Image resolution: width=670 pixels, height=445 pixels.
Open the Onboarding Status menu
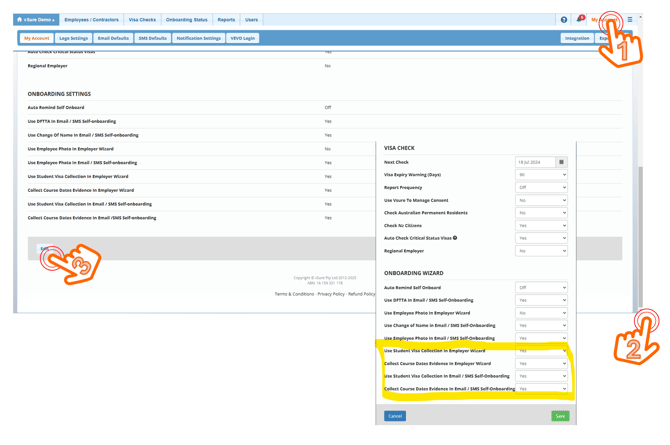tap(186, 19)
